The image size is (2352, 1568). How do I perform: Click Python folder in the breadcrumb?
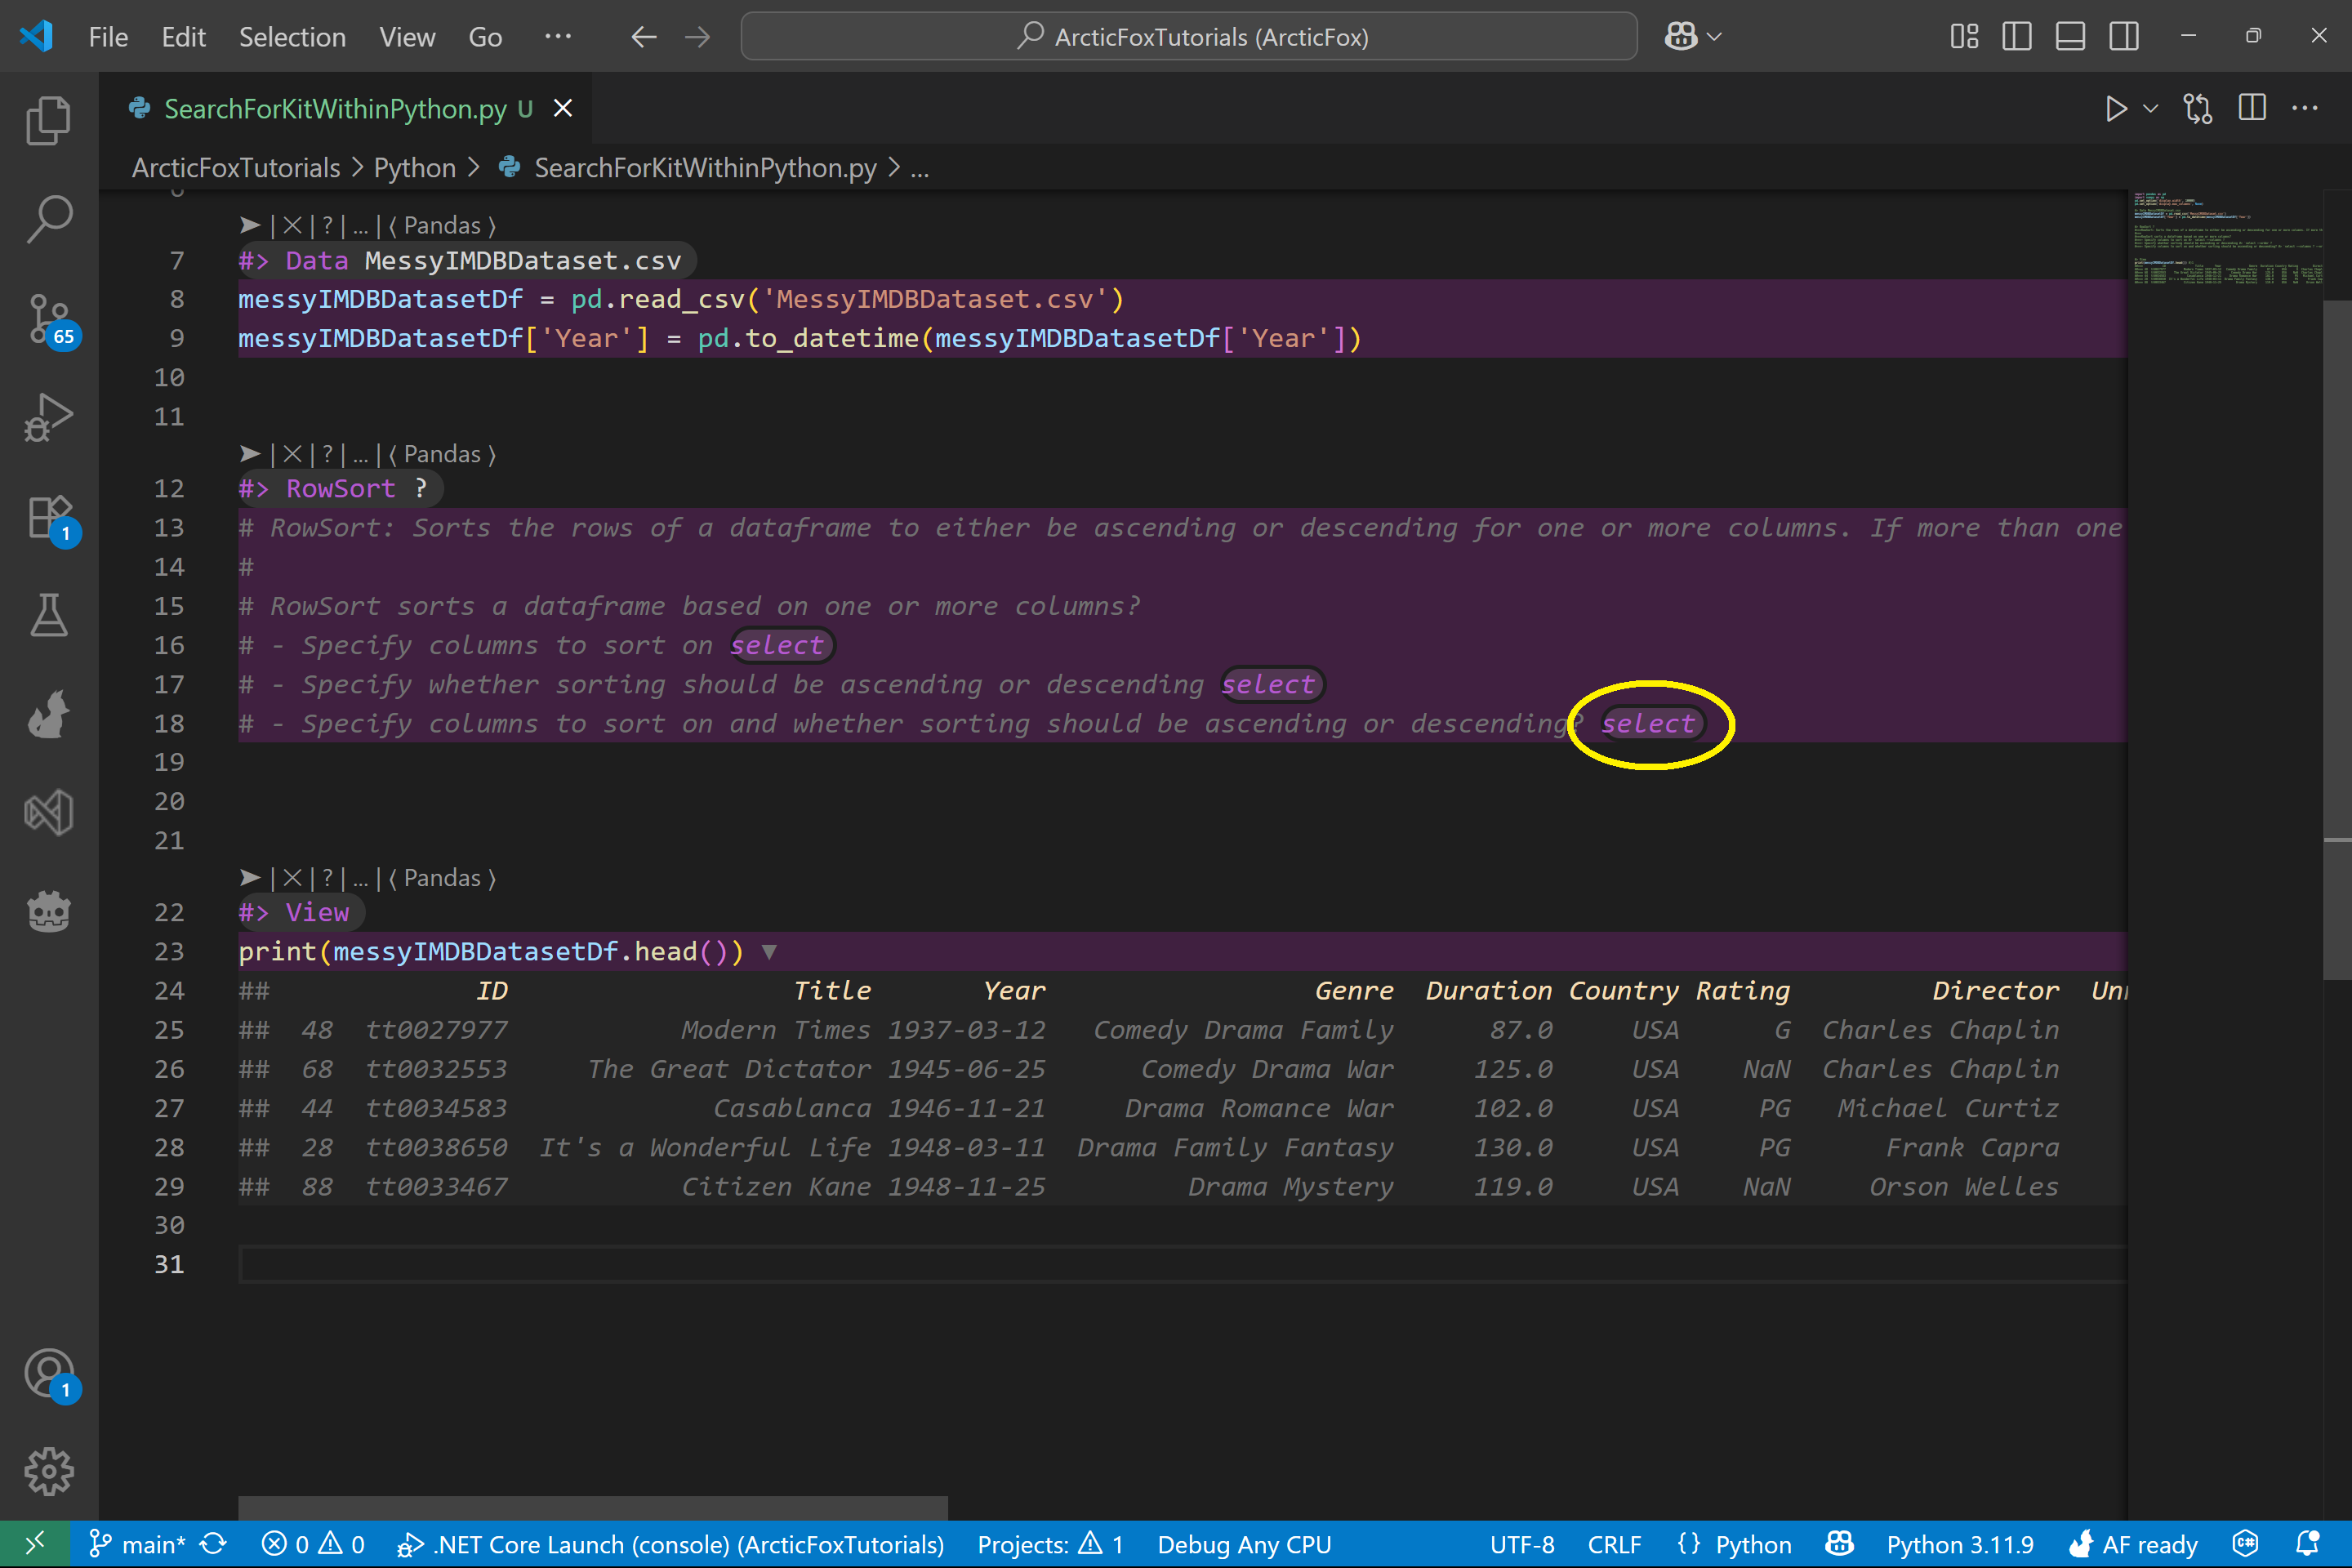point(414,168)
